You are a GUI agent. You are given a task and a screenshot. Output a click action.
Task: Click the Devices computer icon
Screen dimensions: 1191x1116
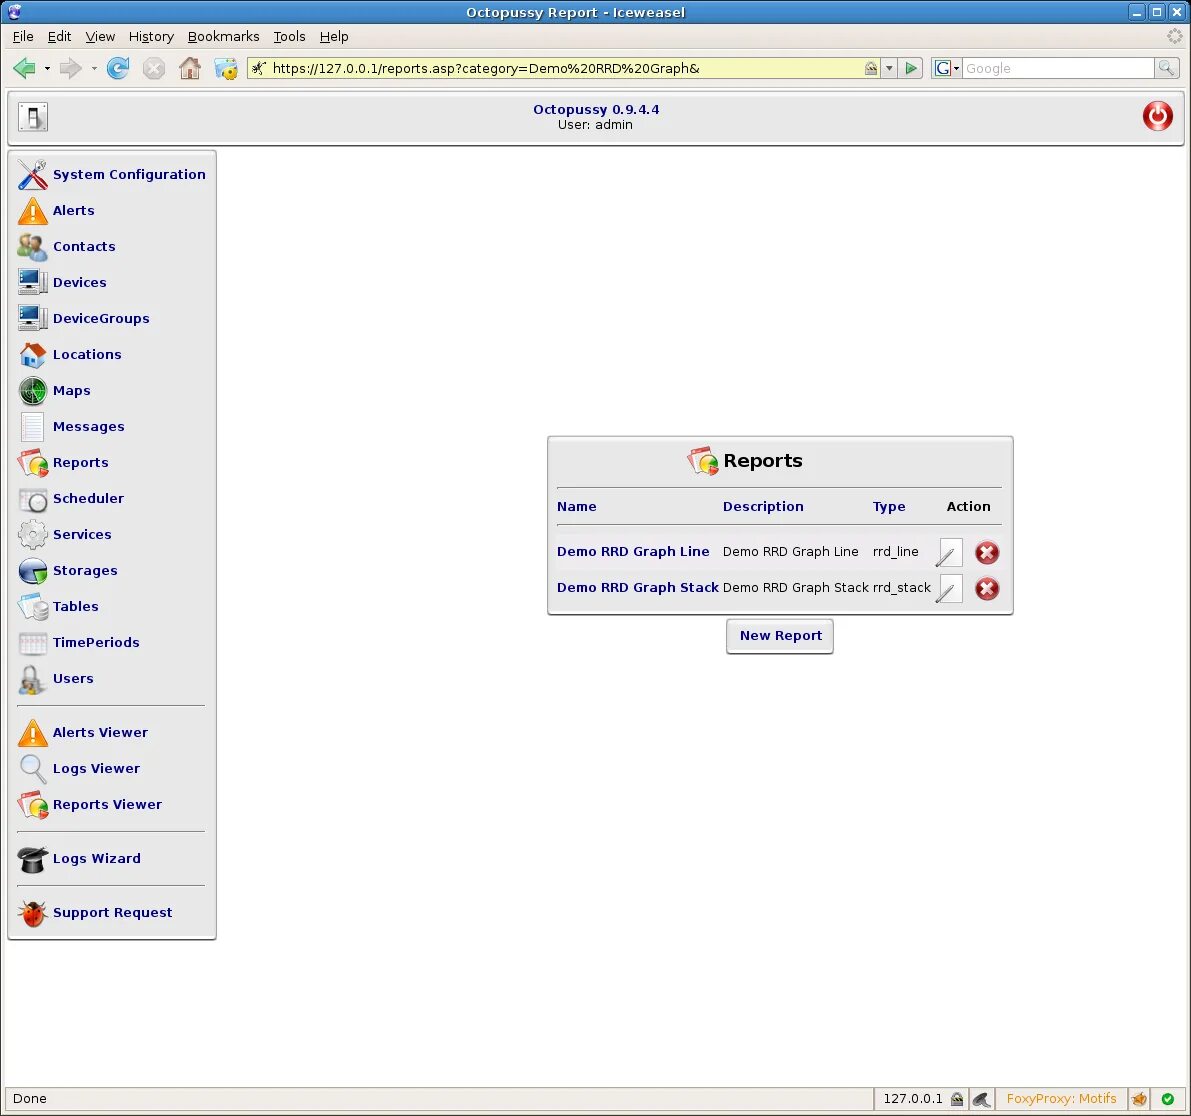[x=33, y=282]
